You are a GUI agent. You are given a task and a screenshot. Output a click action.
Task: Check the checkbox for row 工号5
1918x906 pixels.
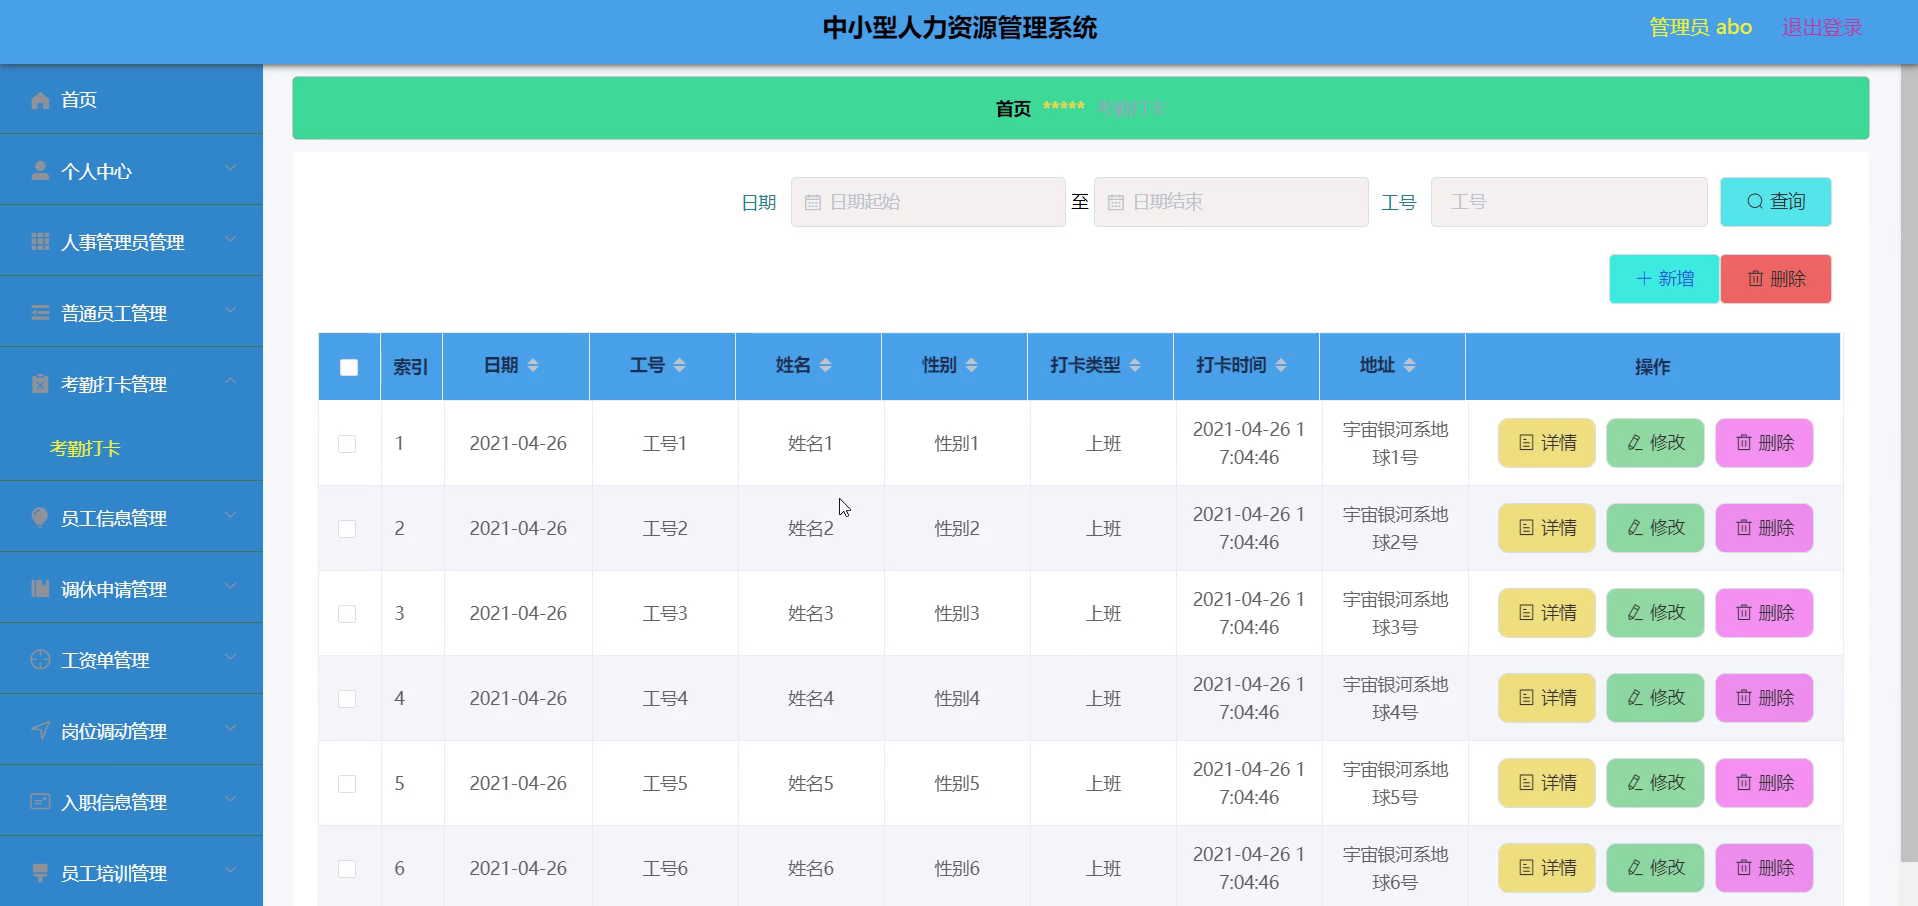click(347, 783)
